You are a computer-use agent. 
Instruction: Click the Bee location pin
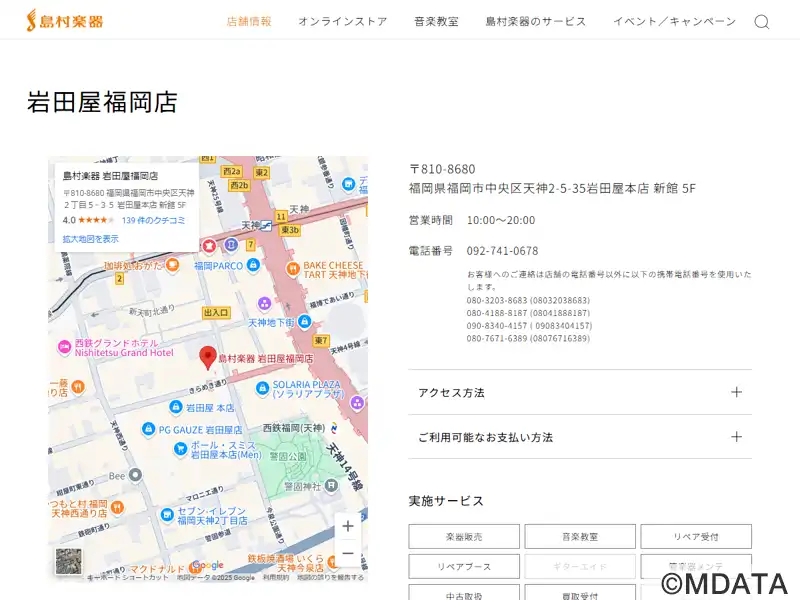click(x=135, y=476)
